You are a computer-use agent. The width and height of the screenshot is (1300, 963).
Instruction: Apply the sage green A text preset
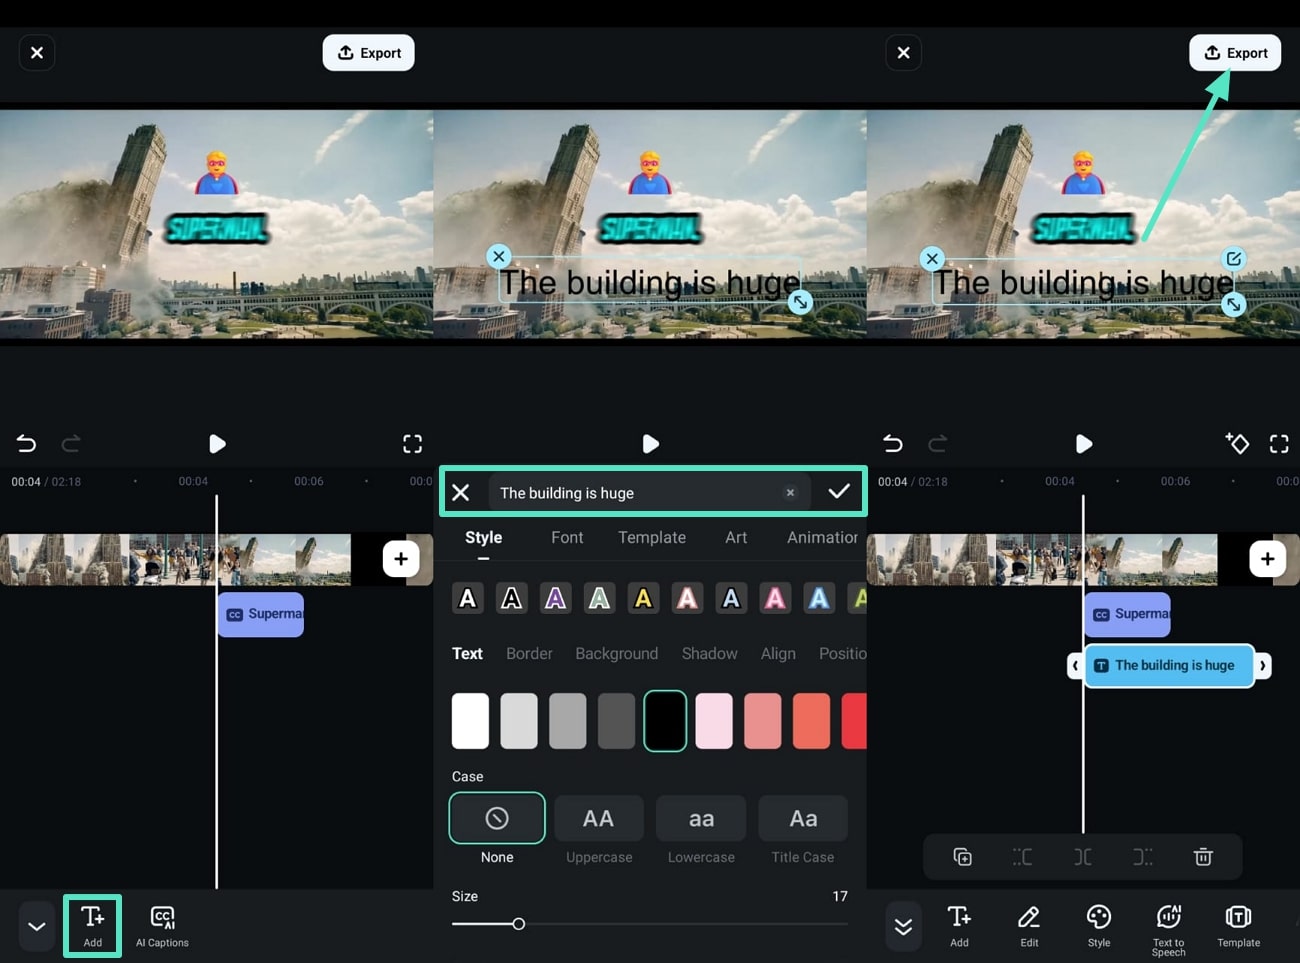(x=599, y=599)
